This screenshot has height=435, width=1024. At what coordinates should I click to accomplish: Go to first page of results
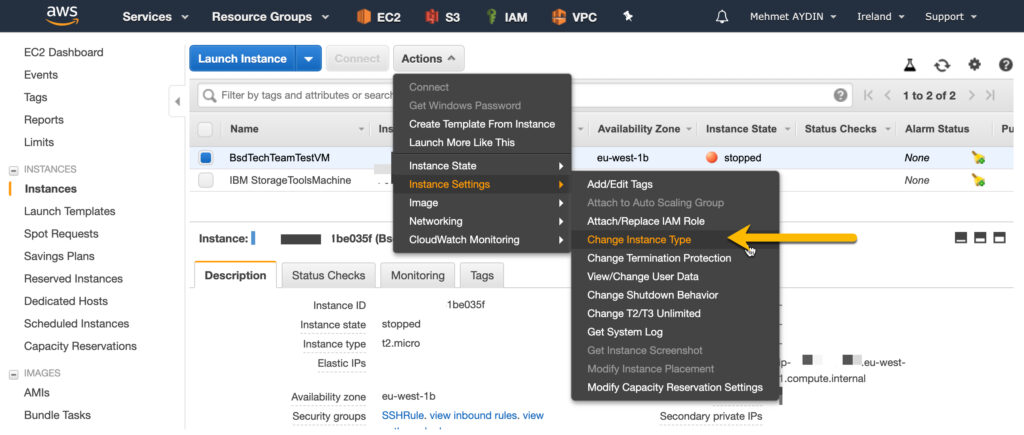point(868,95)
